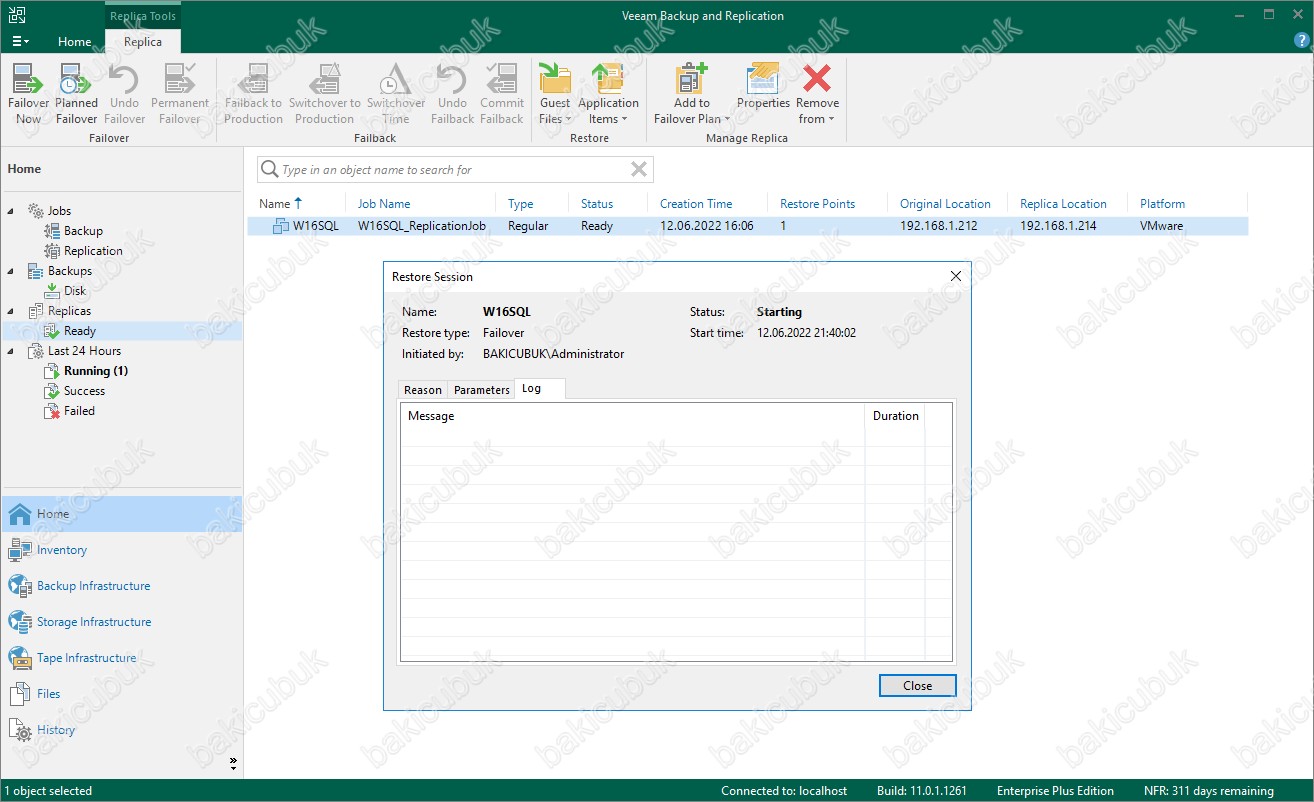Image resolution: width=1314 pixels, height=802 pixels.
Task: Select Disk under Backups tree
Action: pyautogui.click(x=75, y=291)
